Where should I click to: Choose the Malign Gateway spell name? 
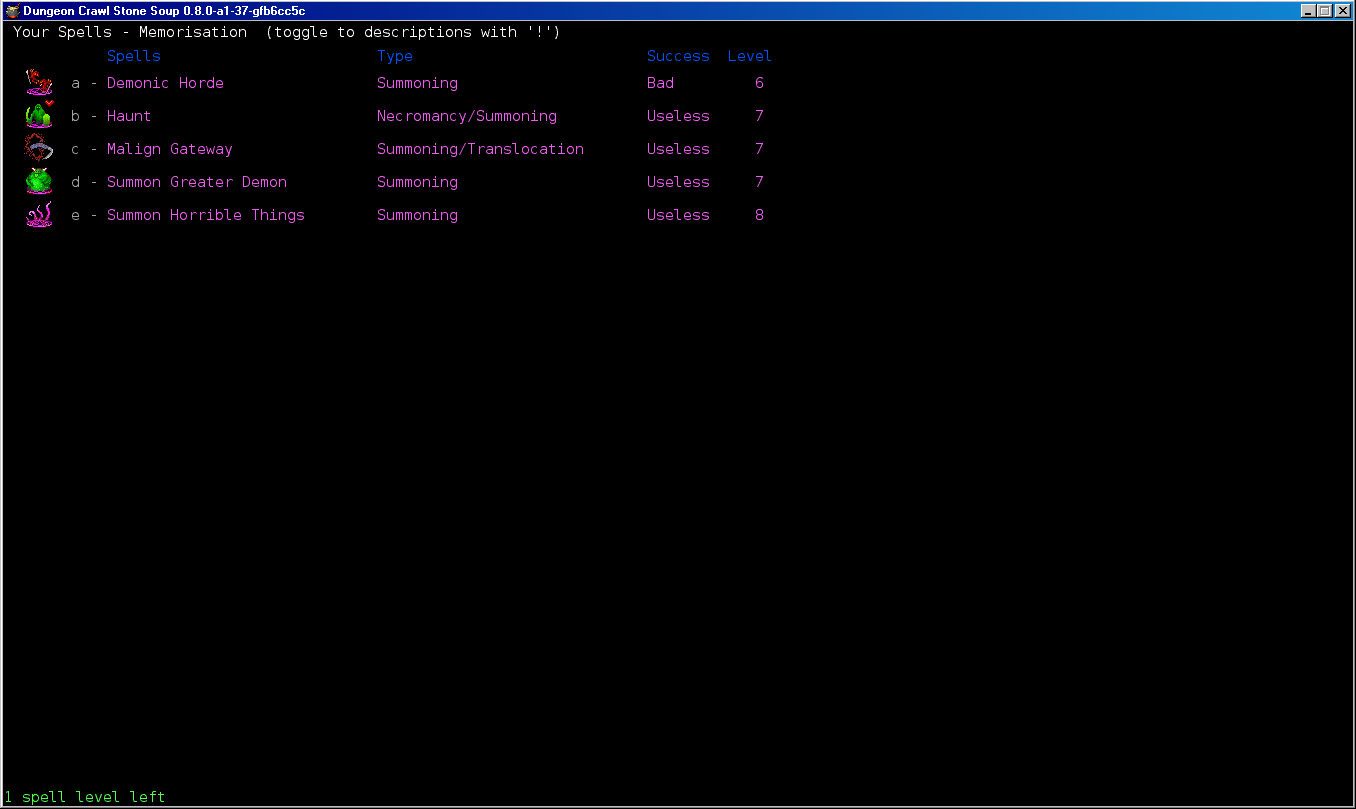[x=170, y=149]
